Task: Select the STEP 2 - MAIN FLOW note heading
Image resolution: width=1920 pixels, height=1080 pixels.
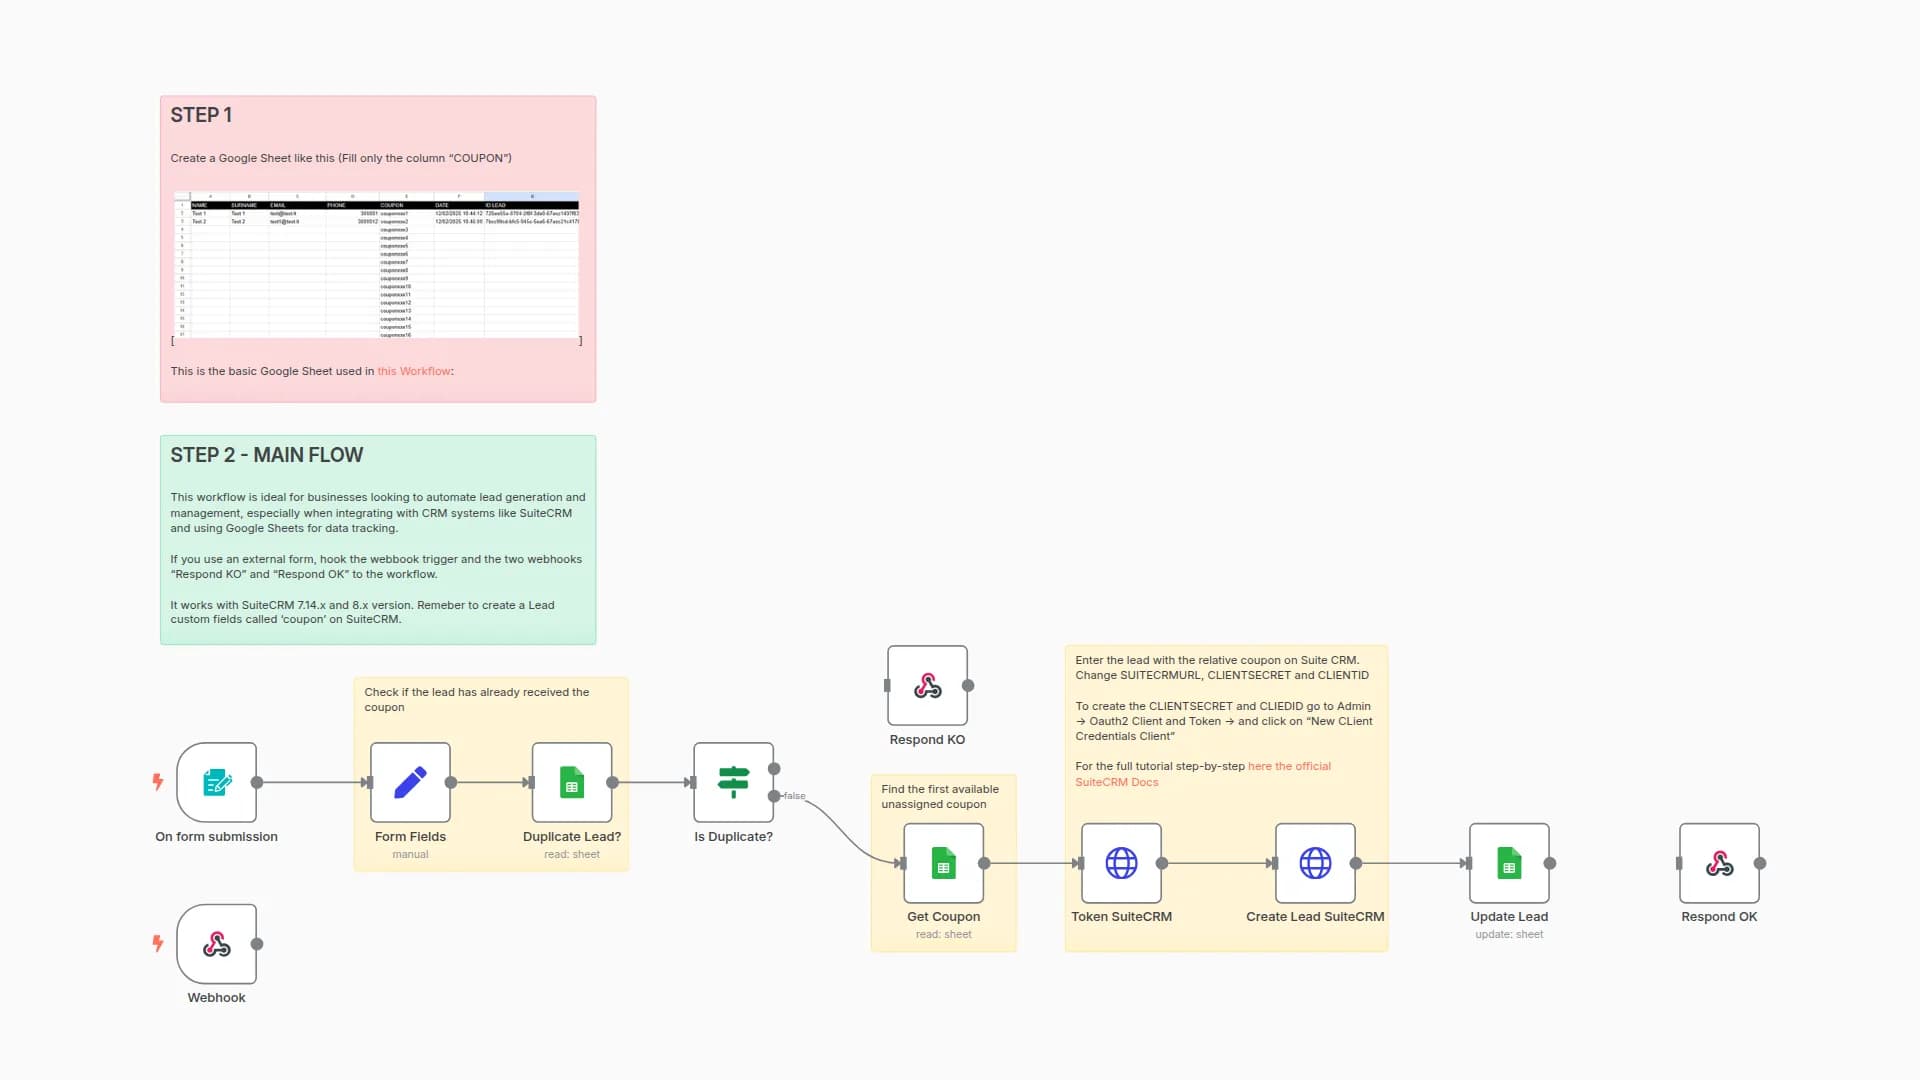Action: click(266, 455)
